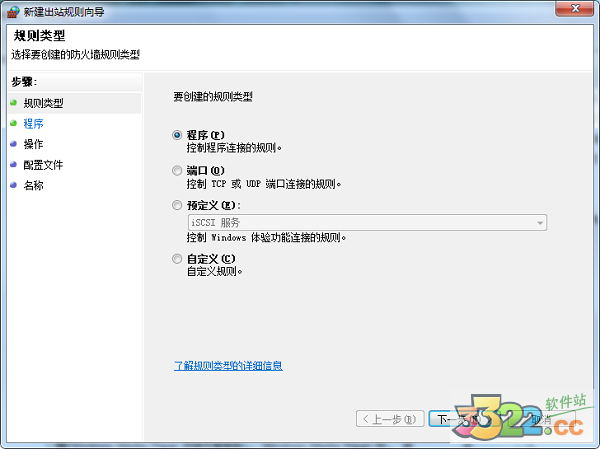This screenshot has width=600, height=449.
Task: Click the text 控制程序连接的规则。
Action: 234,148
